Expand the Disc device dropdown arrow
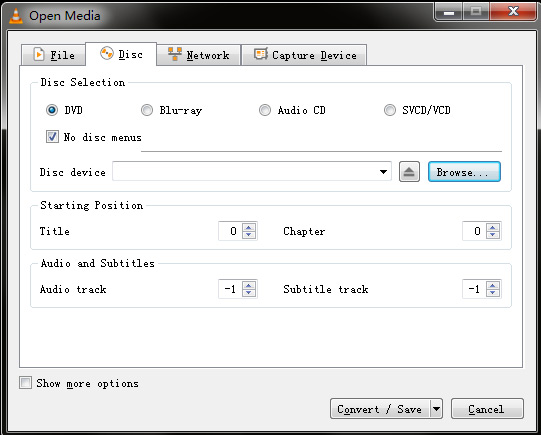 pyautogui.click(x=383, y=171)
